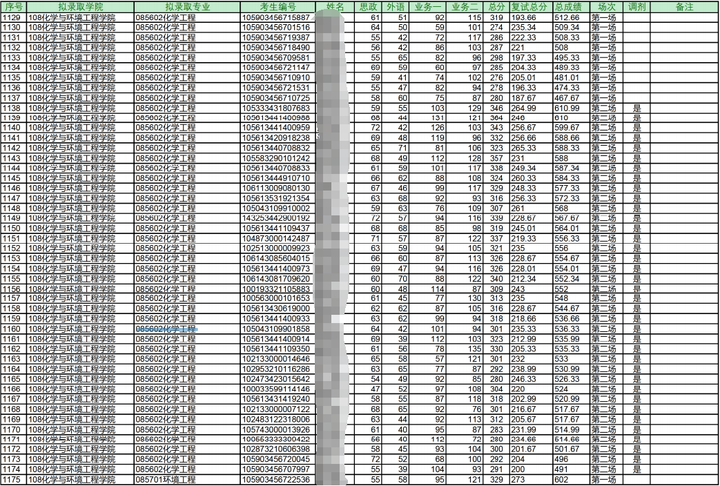Click the 总分 column header

point(496,7)
